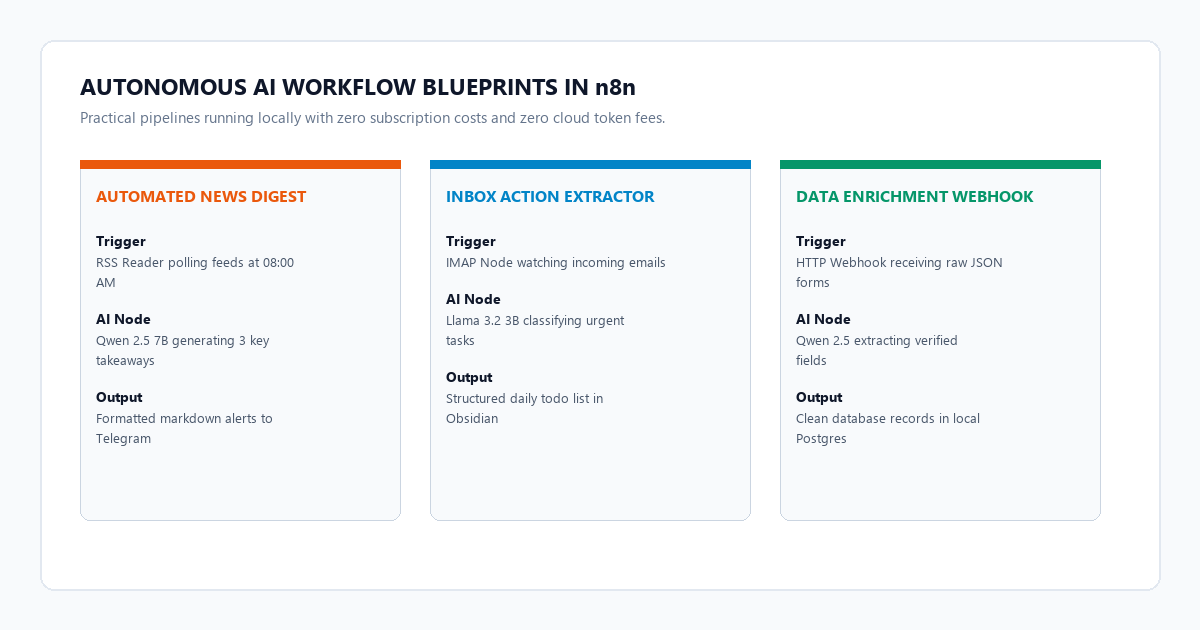1200x630 pixels.
Task: Click 'HTTP Webhook receiving raw JSON forms' text
Action: coord(900,273)
